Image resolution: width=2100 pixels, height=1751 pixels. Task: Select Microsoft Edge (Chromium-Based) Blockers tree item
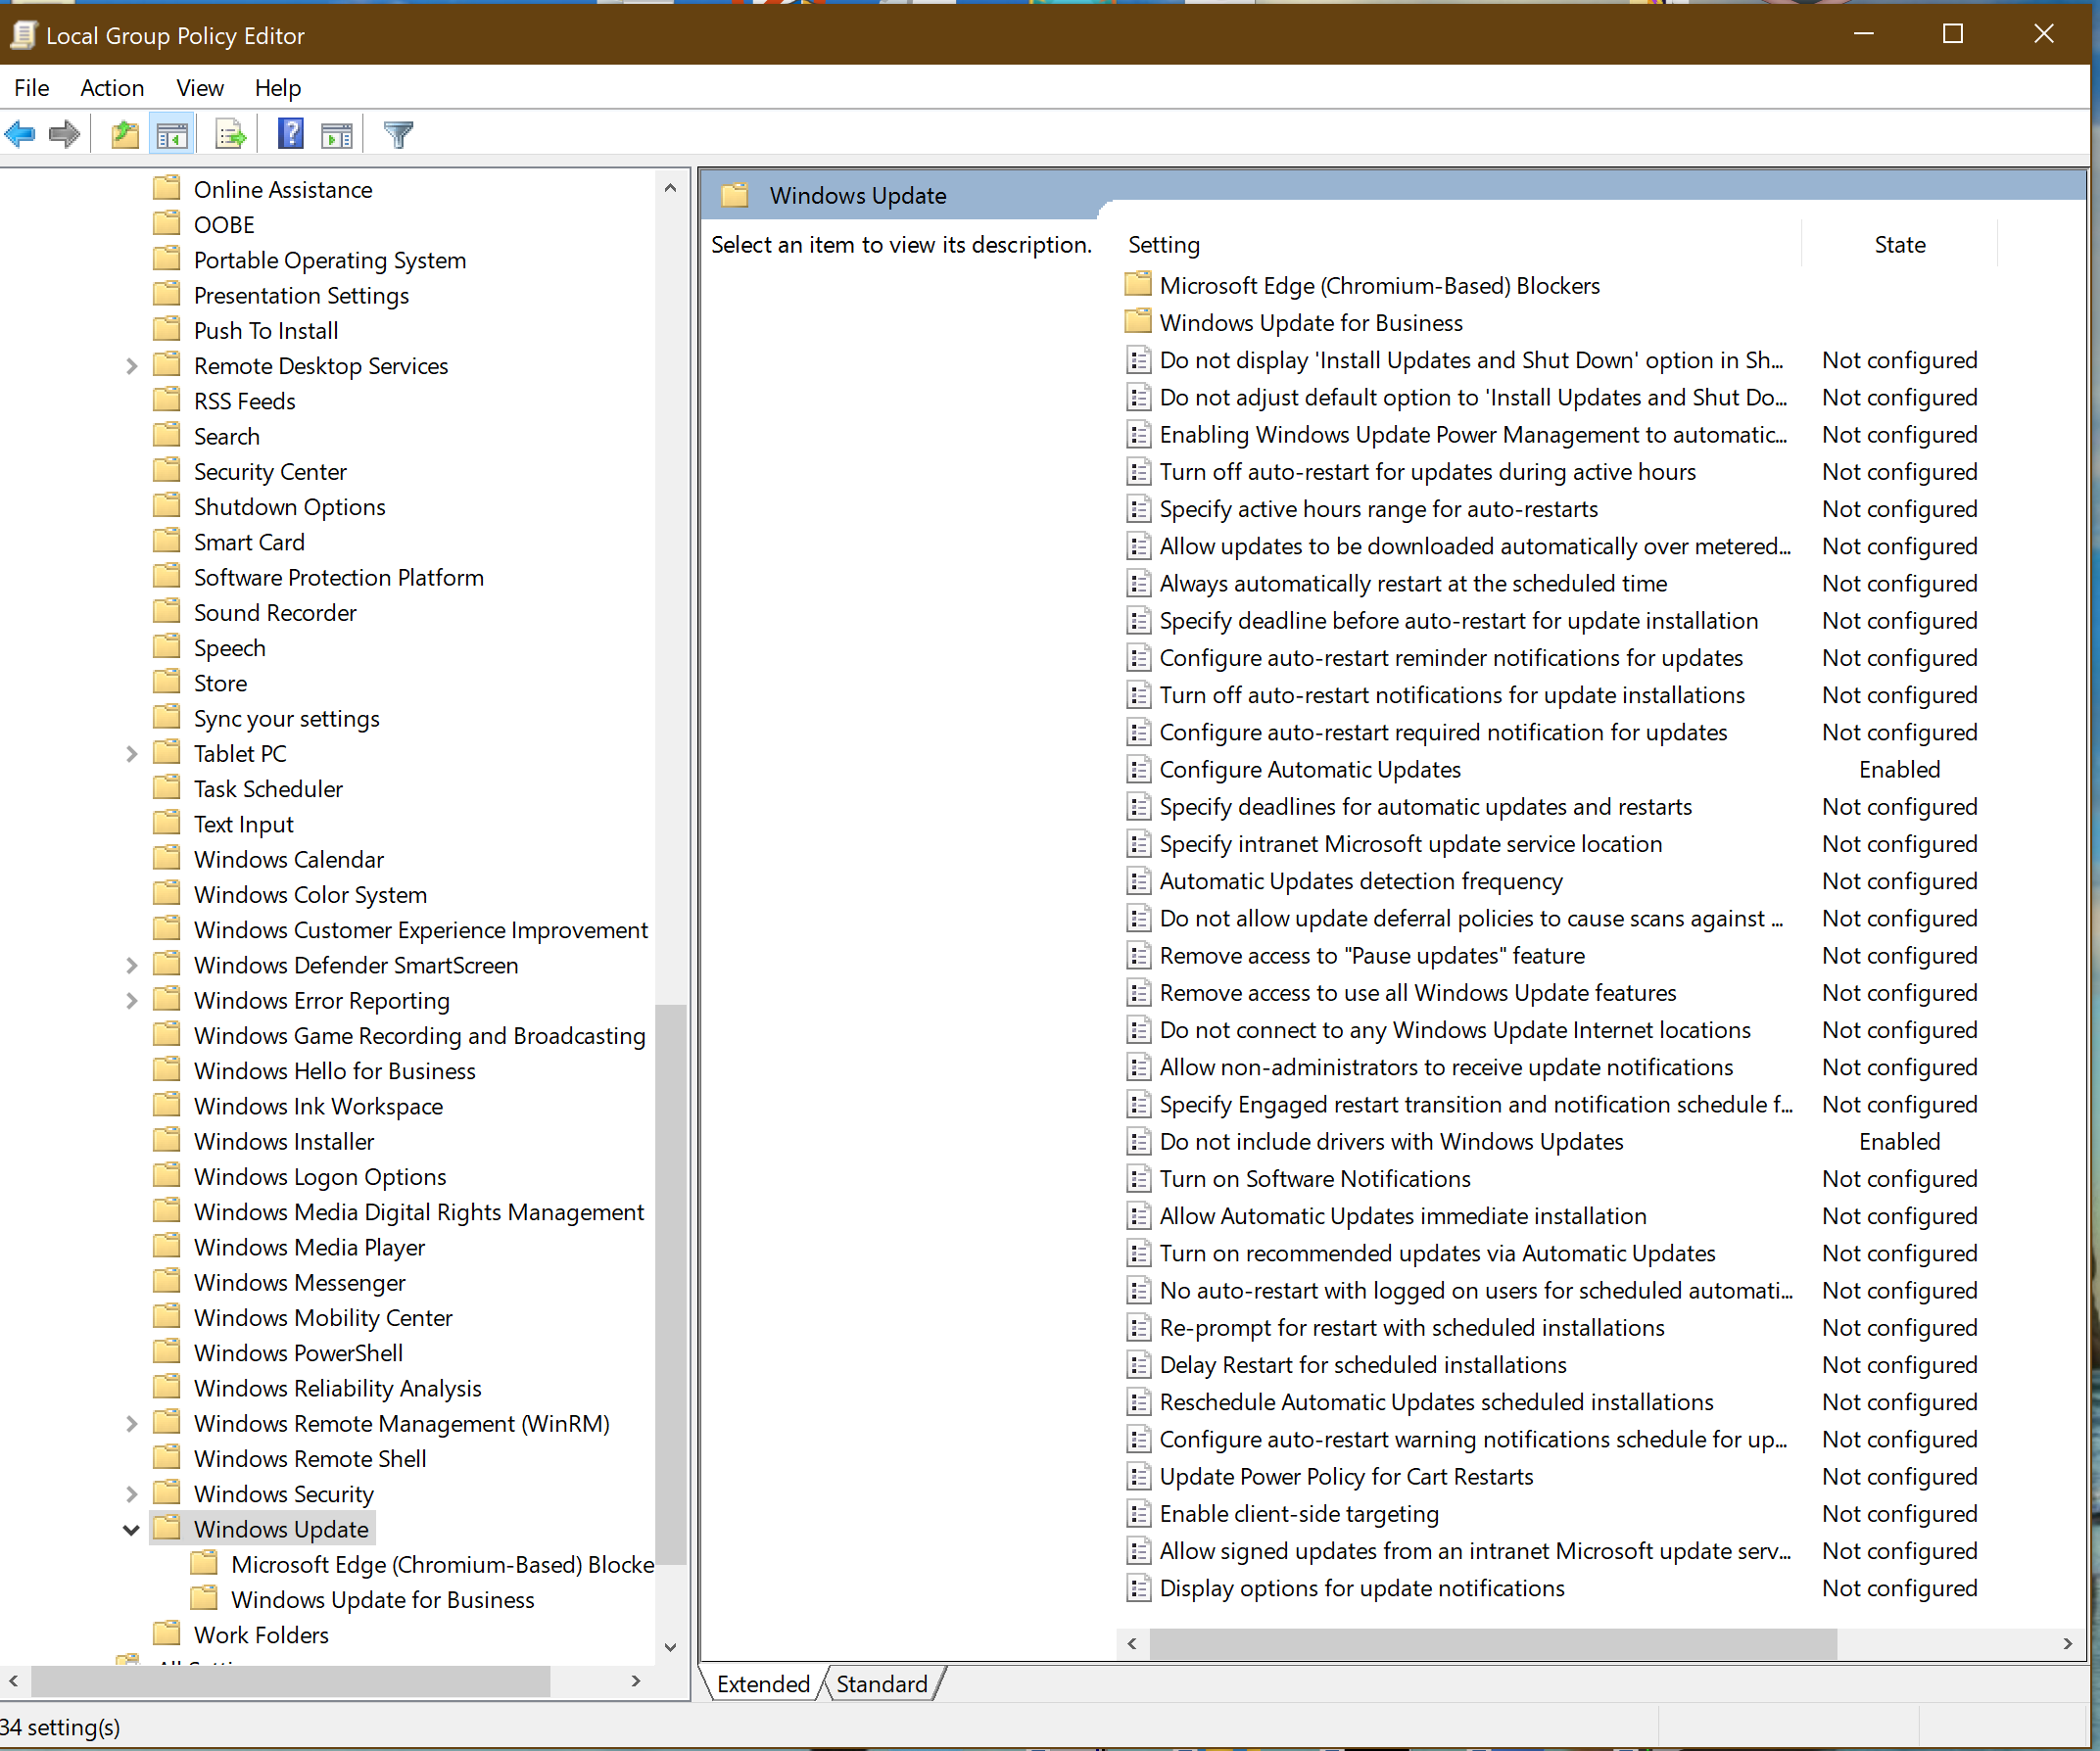(x=443, y=1565)
